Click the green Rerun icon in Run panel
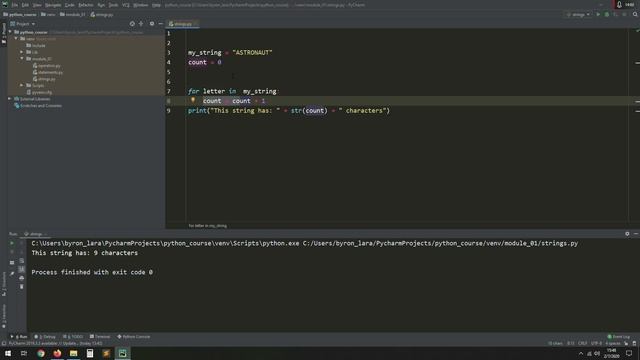 click(x=12, y=243)
